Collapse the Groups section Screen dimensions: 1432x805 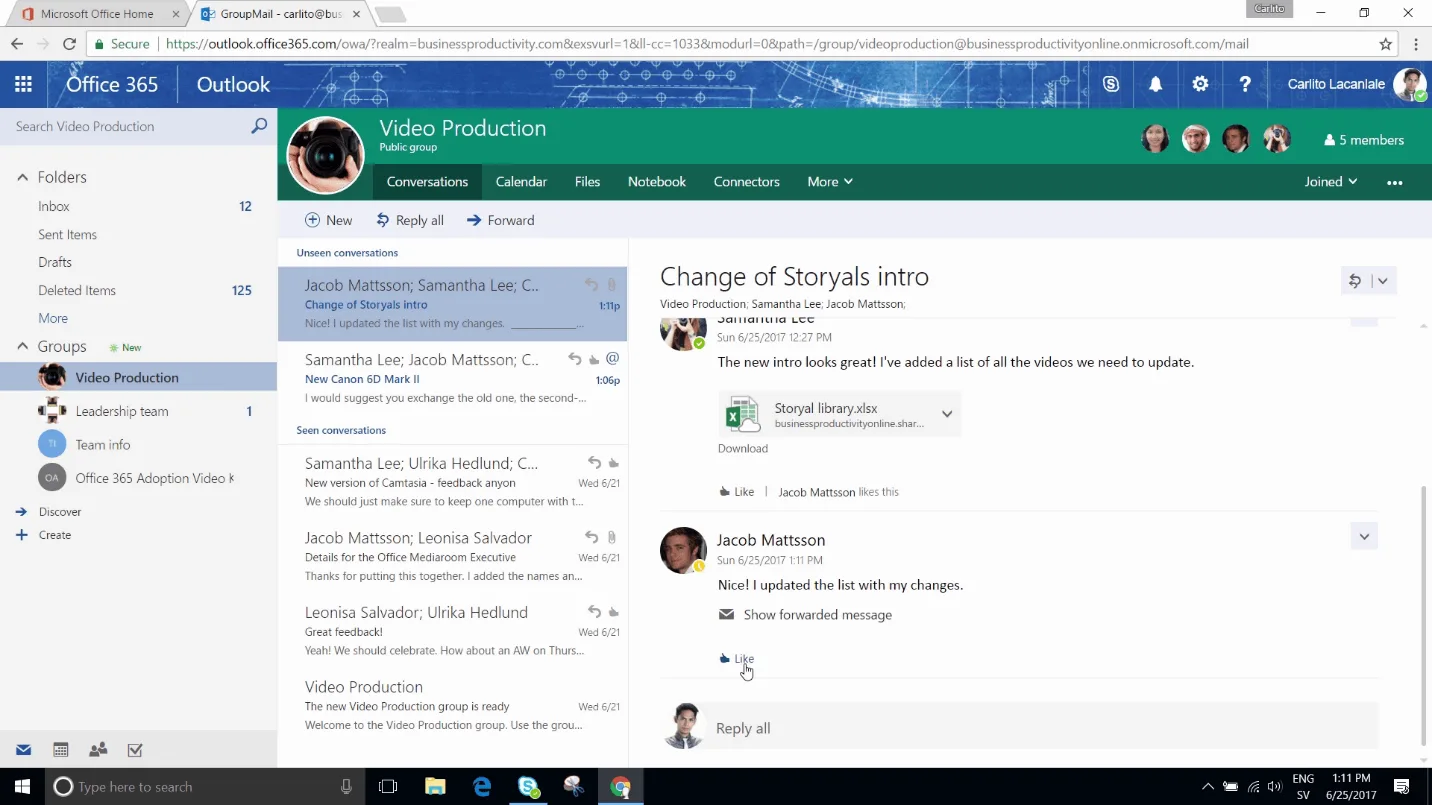[22, 346]
